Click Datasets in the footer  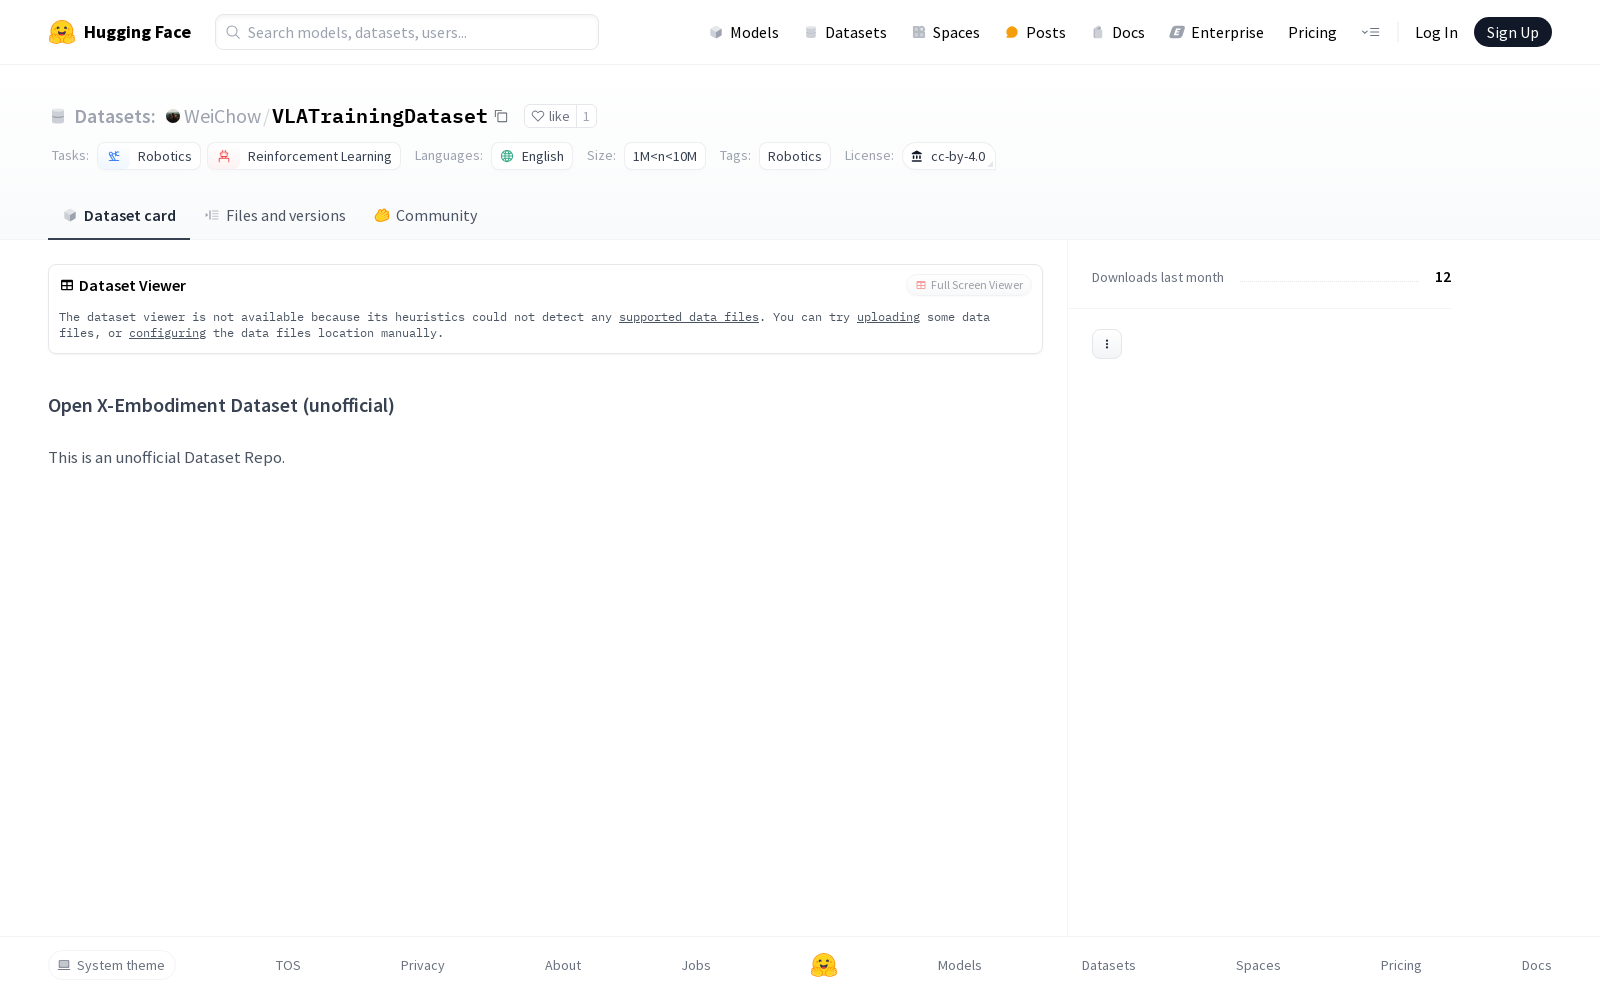pyautogui.click(x=1109, y=965)
